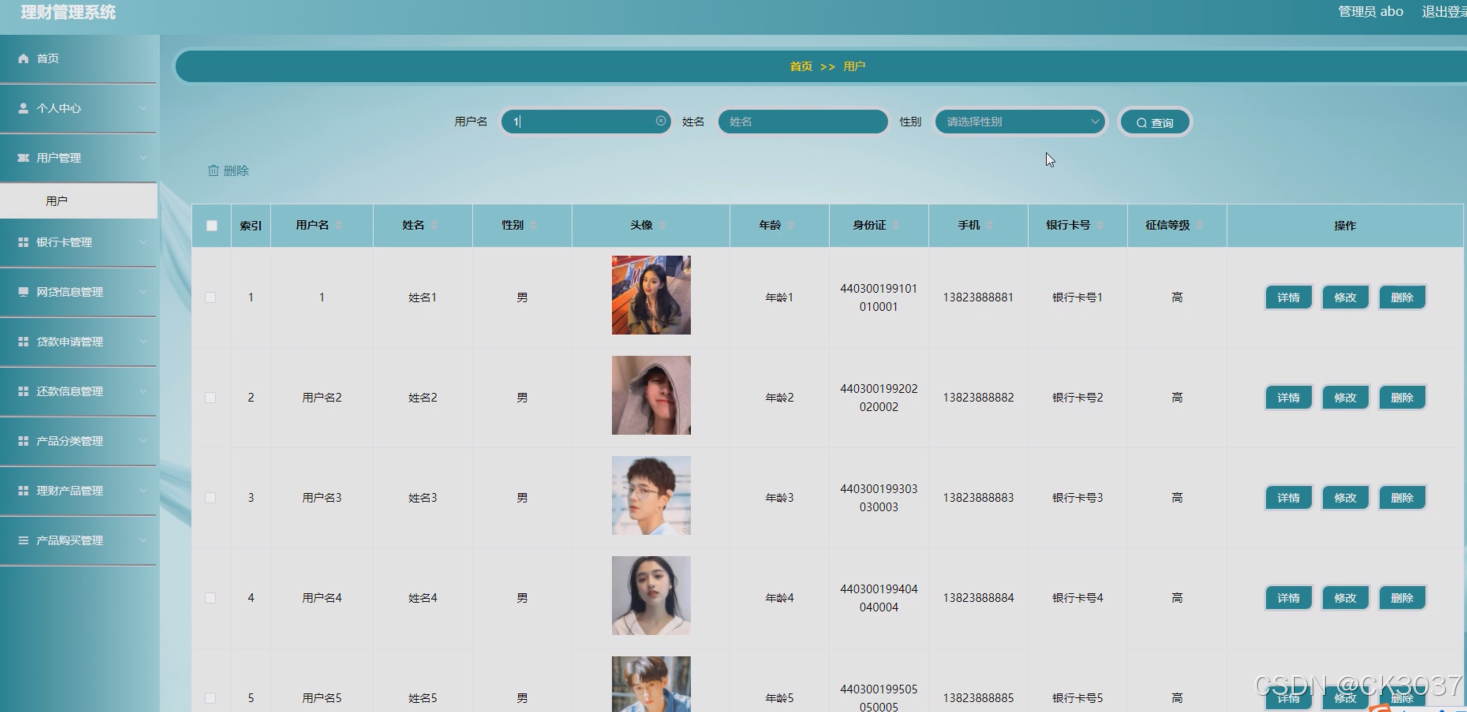Viewport: 1467px width, 712px height.
Task: Select the 用户 submenu item
Action: (x=78, y=201)
